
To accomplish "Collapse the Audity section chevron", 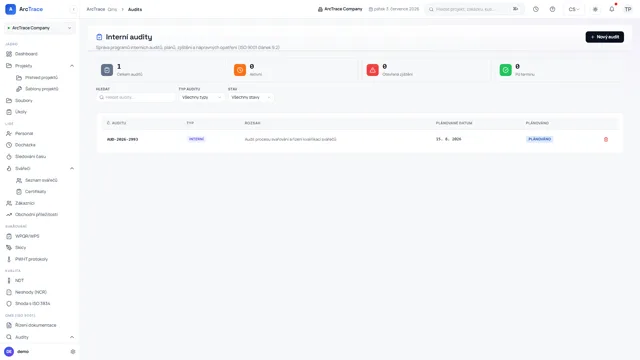I will click(x=72, y=337).
